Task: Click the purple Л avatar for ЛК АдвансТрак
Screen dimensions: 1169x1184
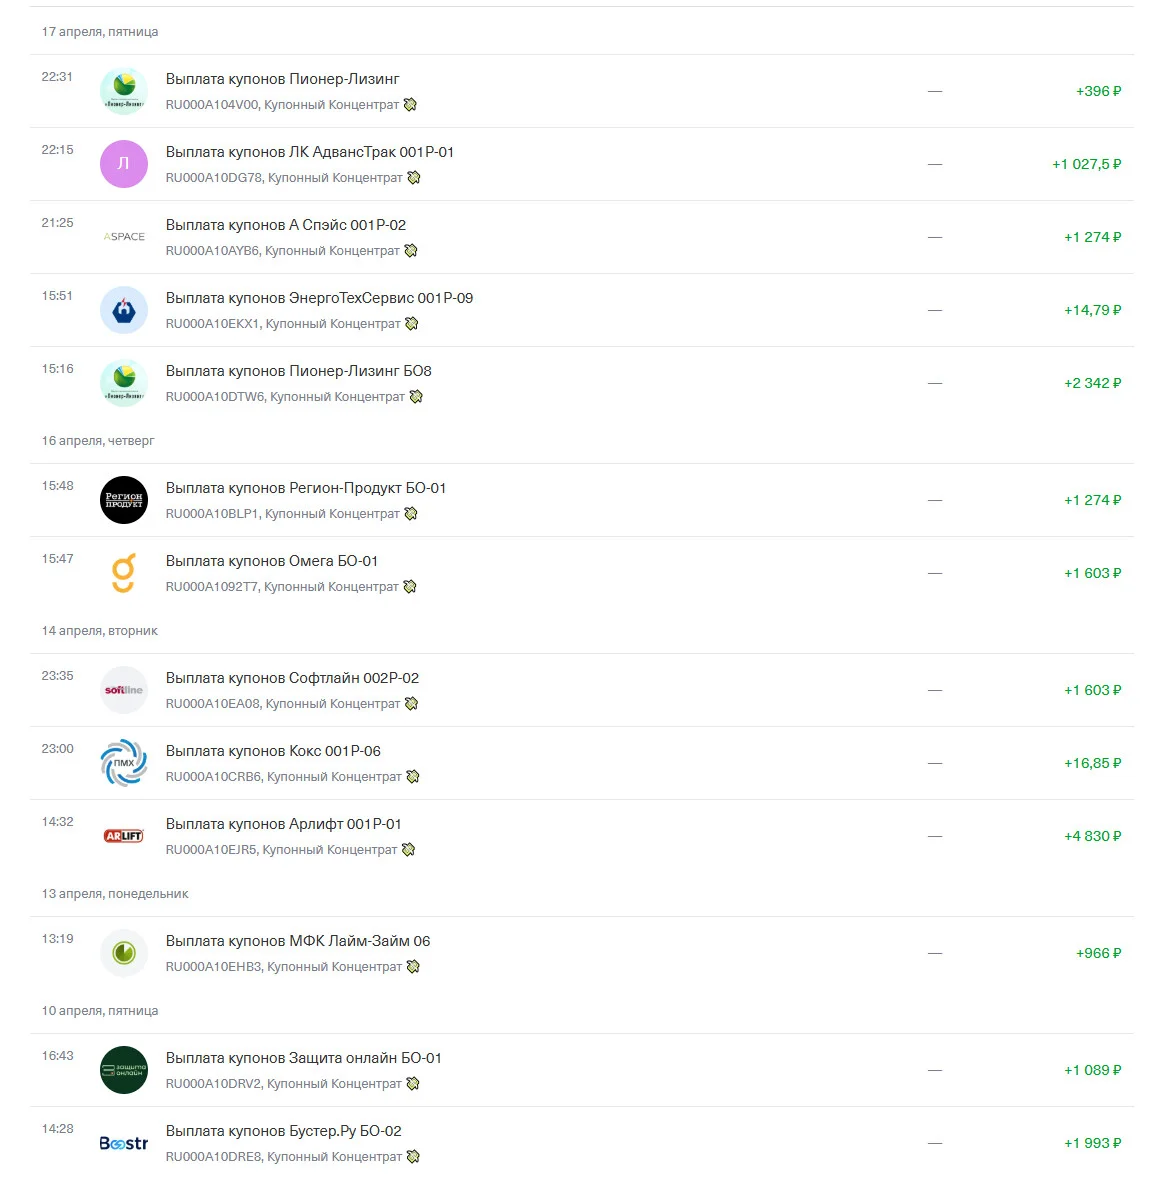Action: point(124,164)
